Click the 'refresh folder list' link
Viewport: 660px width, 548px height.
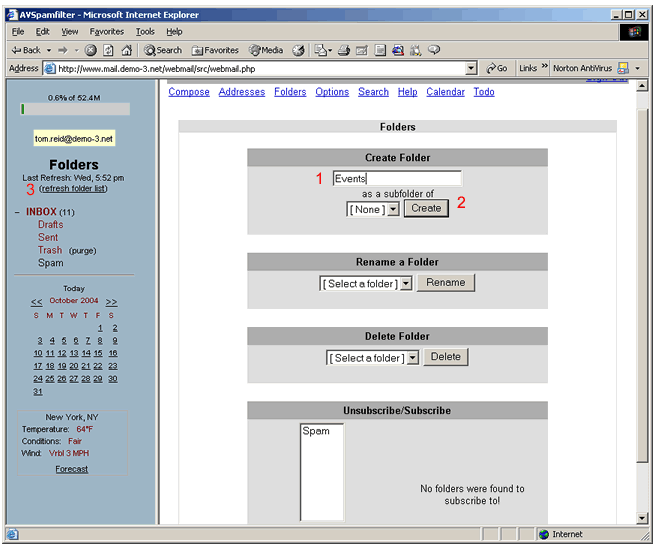pyautogui.click(x=73, y=188)
